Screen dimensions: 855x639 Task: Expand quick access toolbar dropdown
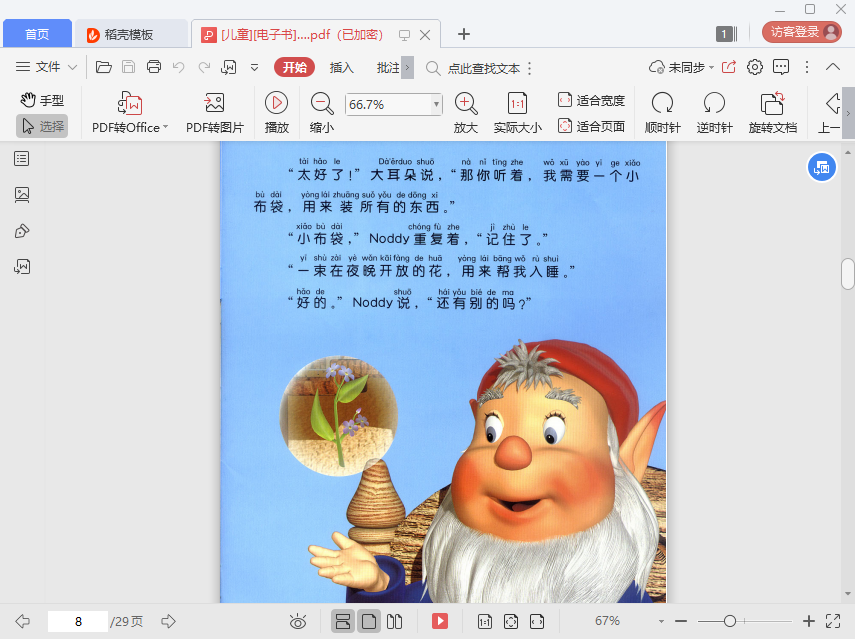click(x=254, y=68)
